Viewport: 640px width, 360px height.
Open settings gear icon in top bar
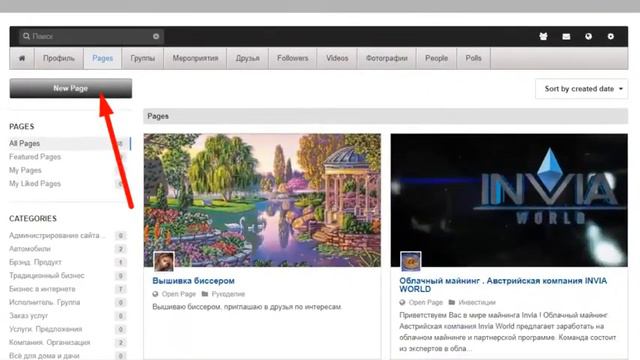pos(611,36)
